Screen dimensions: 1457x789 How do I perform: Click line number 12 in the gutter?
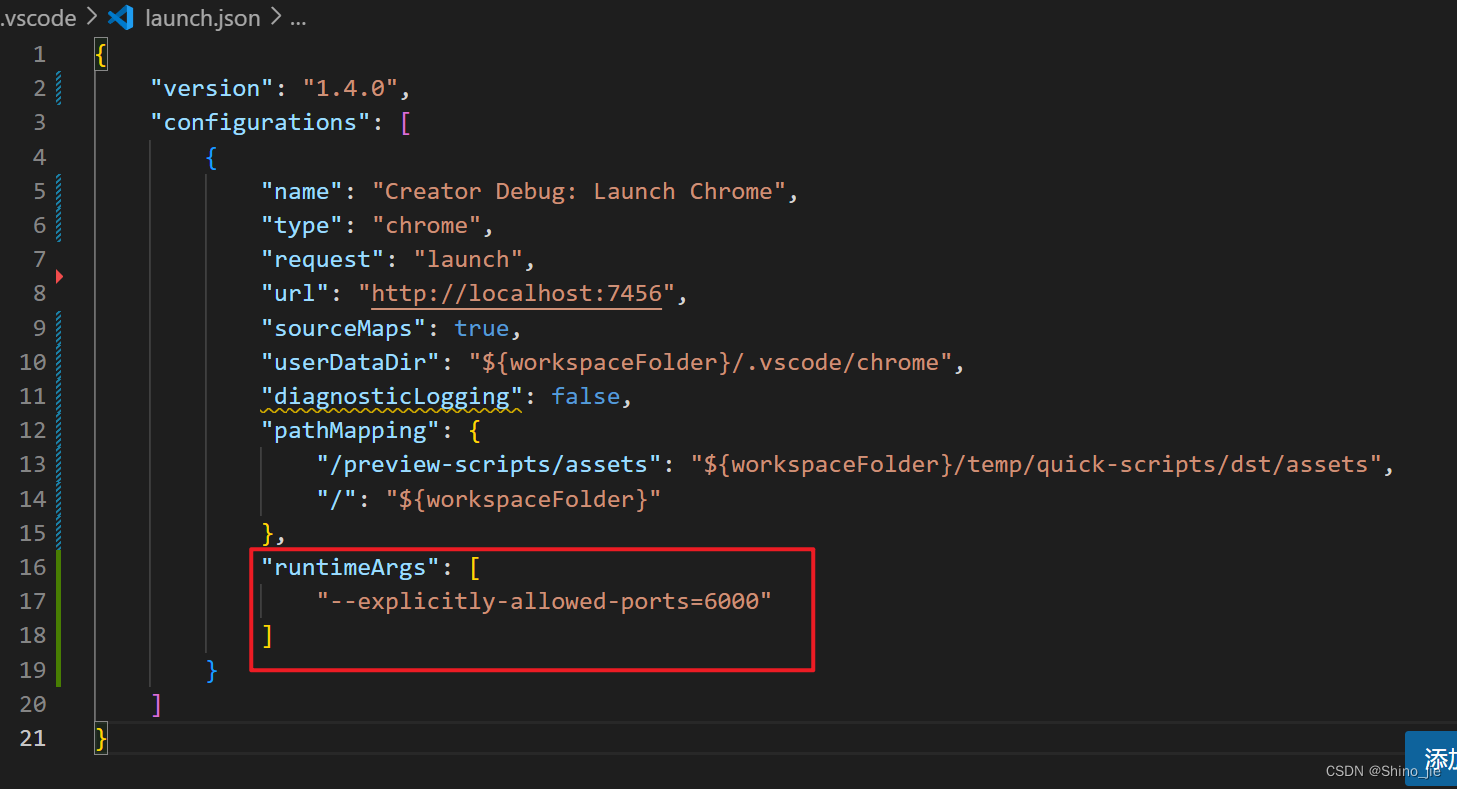[33, 431]
